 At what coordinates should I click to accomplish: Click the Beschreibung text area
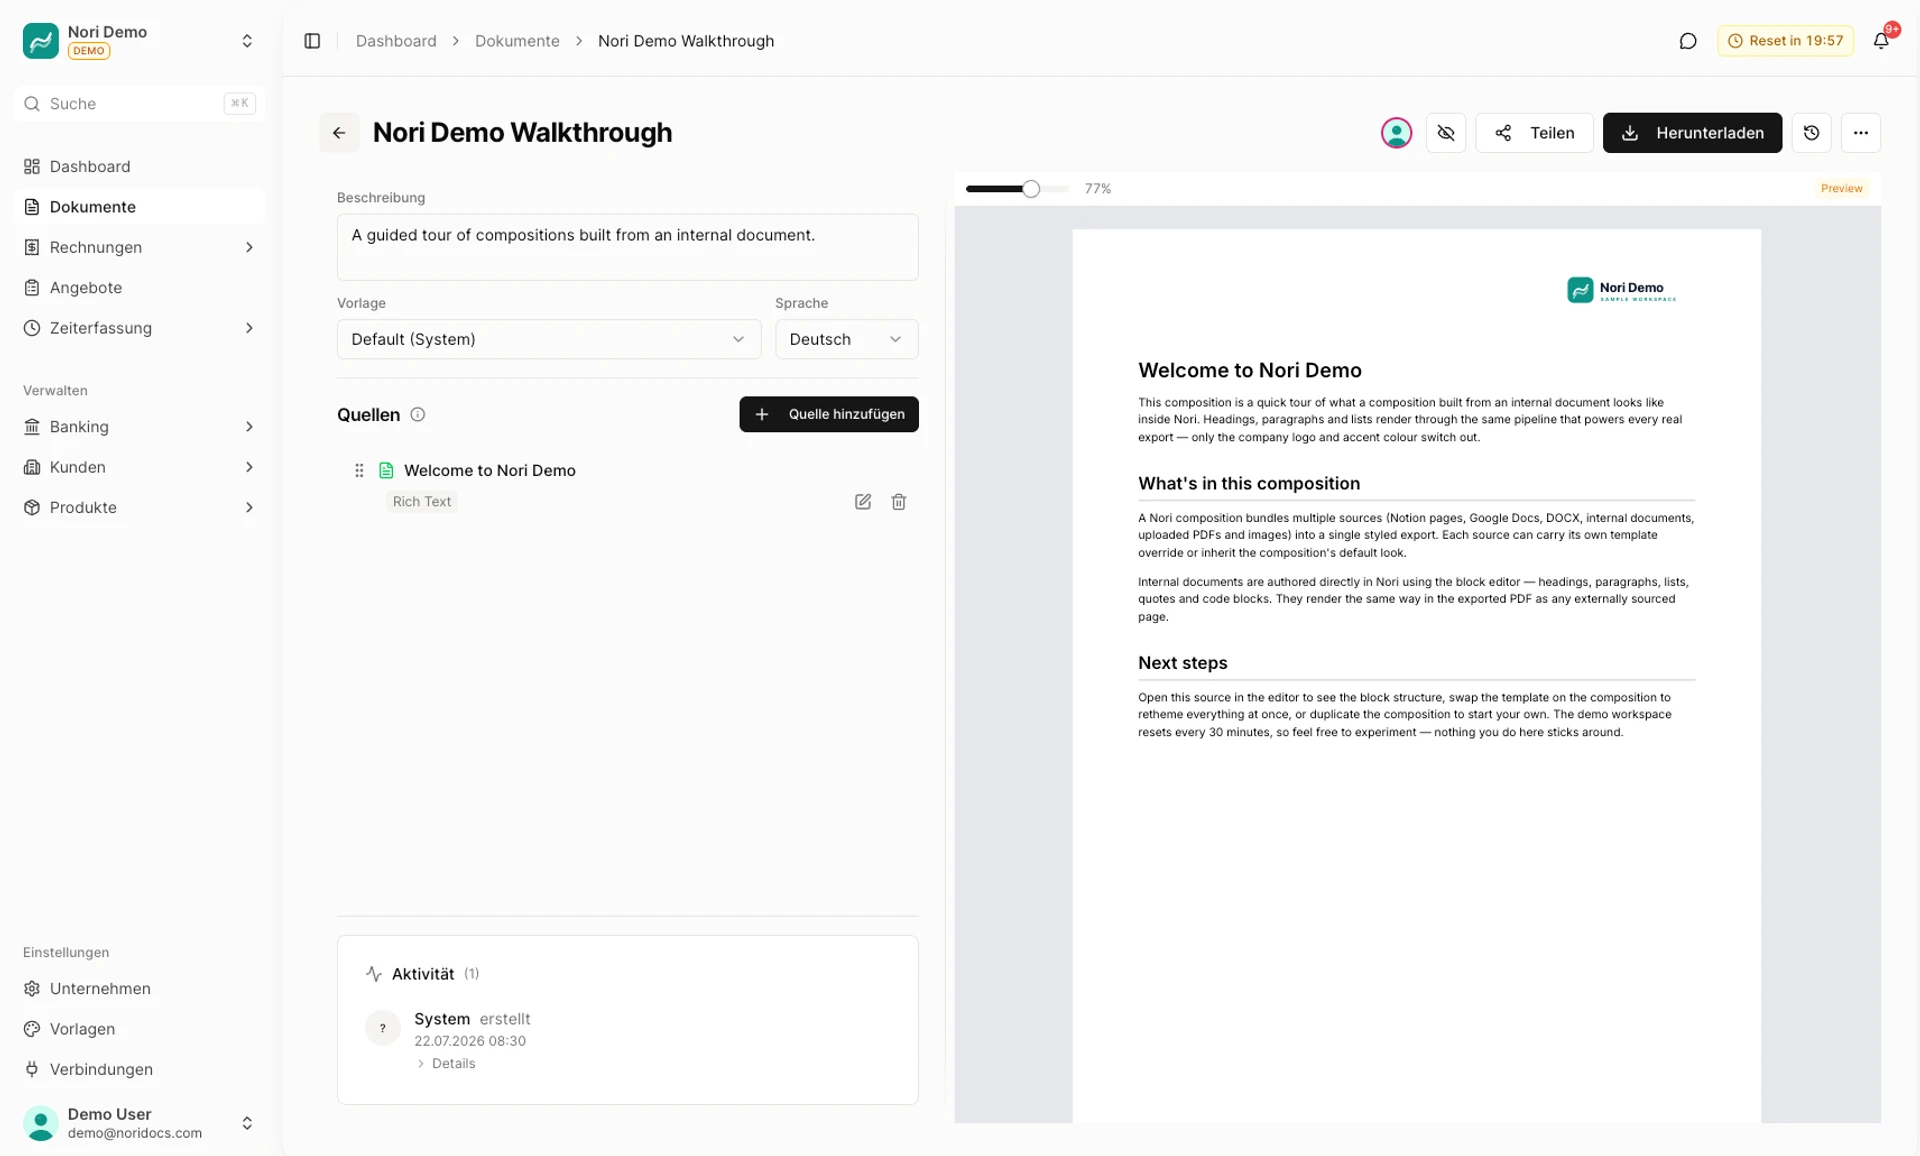(x=627, y=247)
